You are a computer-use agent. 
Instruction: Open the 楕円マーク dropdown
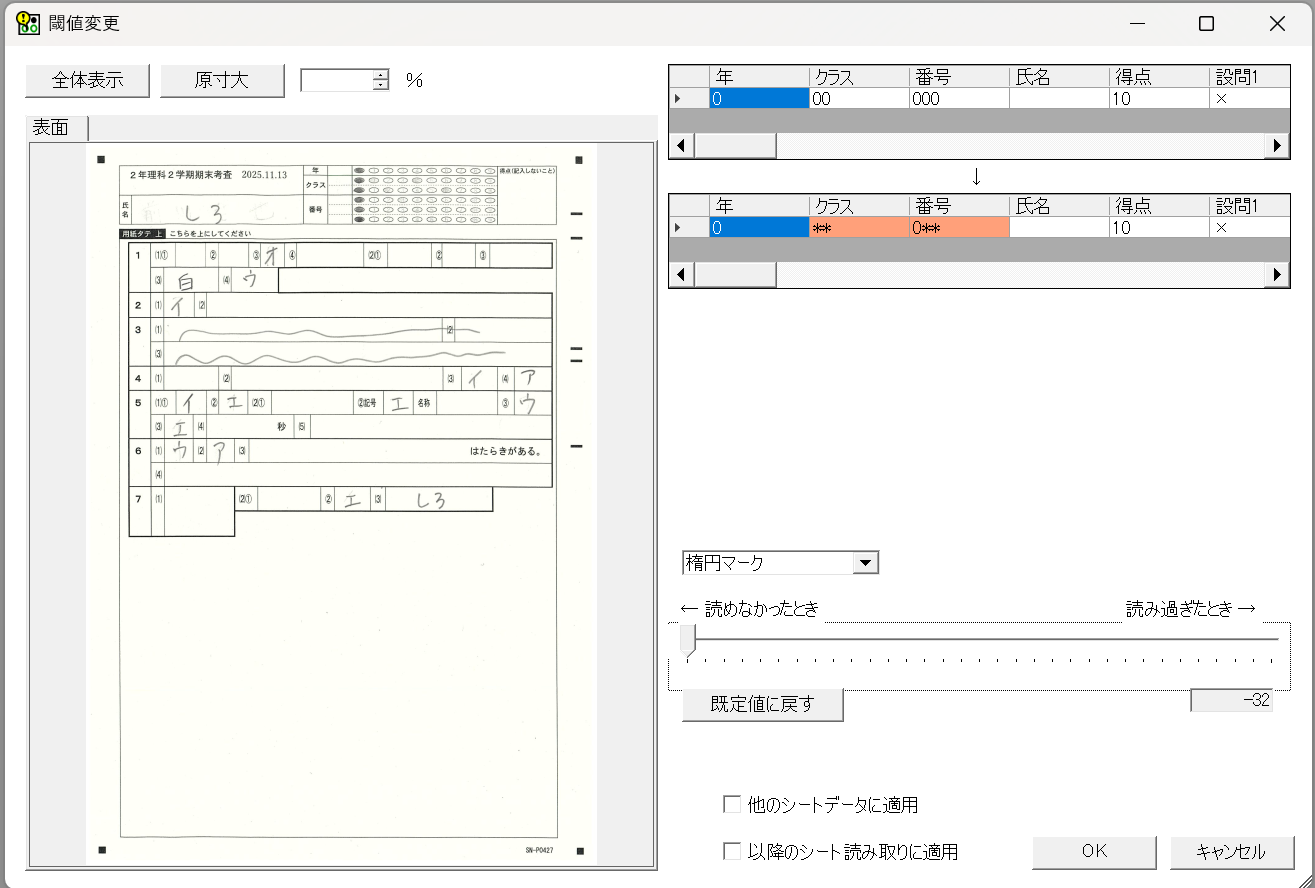click(x=866, y=563)
